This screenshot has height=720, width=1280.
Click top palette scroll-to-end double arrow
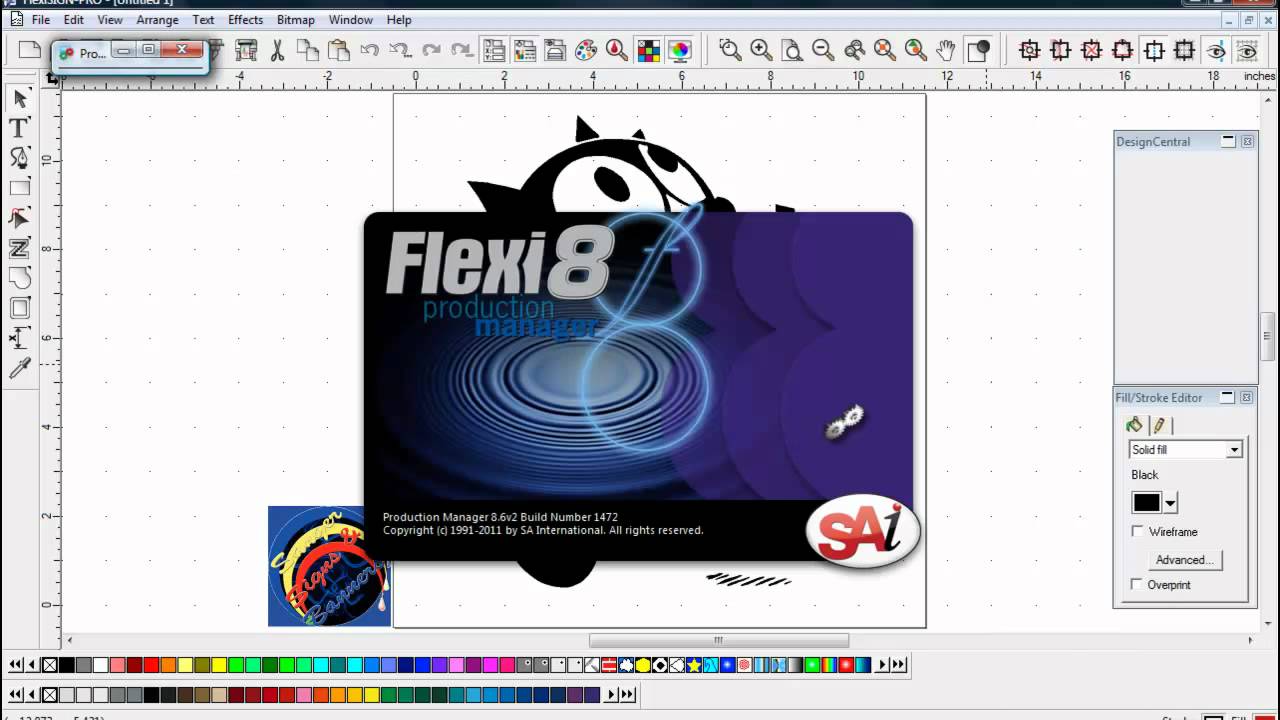(898, 665)
